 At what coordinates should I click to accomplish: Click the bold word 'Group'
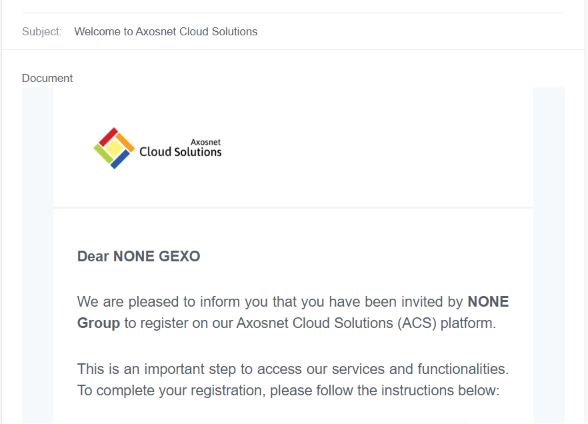point(98,323)
